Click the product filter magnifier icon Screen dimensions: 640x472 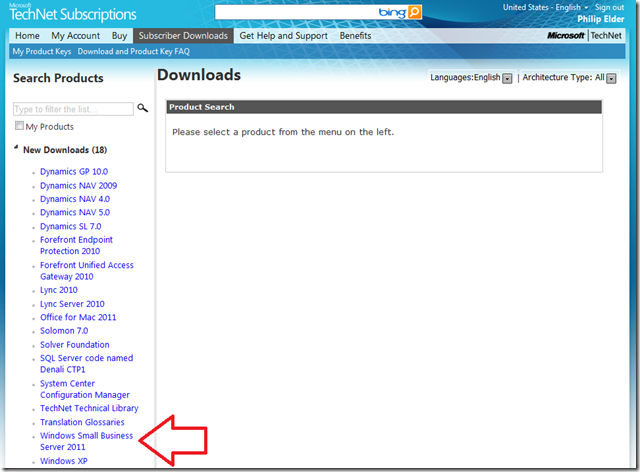click(x=142, y=108)
